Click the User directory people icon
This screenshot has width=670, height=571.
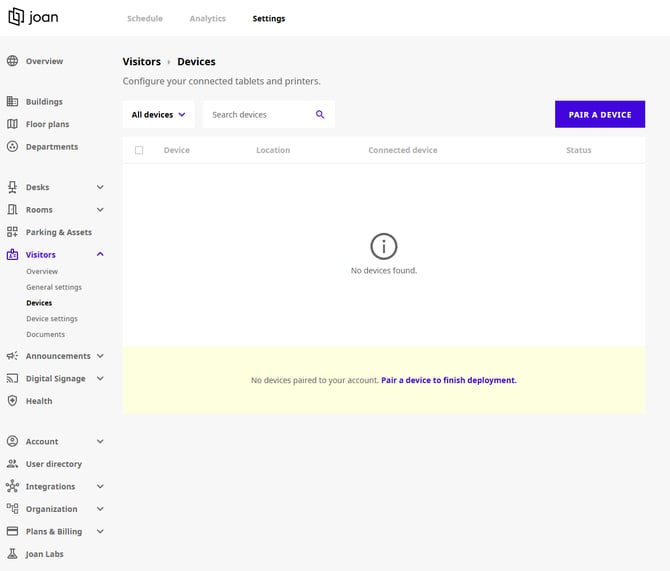(x=12, y=464)
